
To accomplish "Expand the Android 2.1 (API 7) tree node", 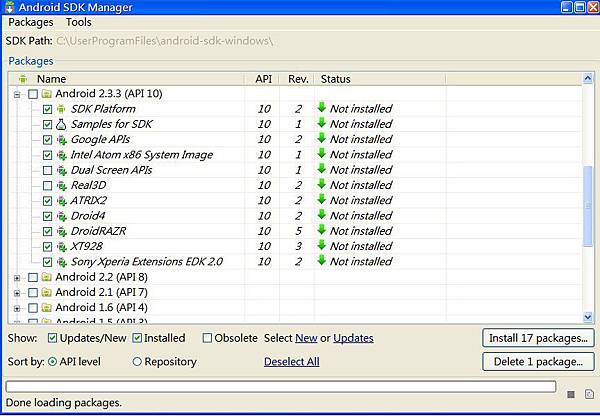I will 17,294.
